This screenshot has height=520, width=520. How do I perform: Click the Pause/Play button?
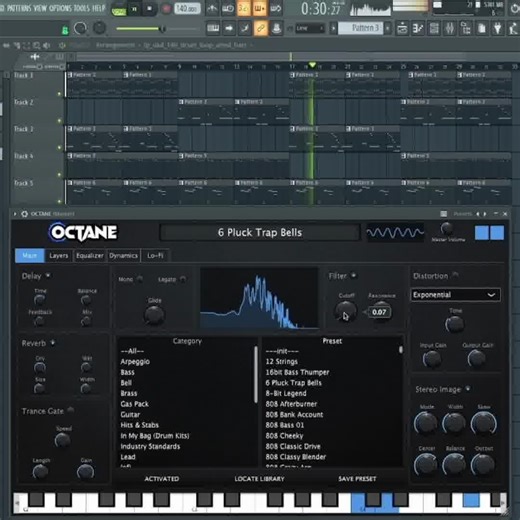click(x=135, y=9)
